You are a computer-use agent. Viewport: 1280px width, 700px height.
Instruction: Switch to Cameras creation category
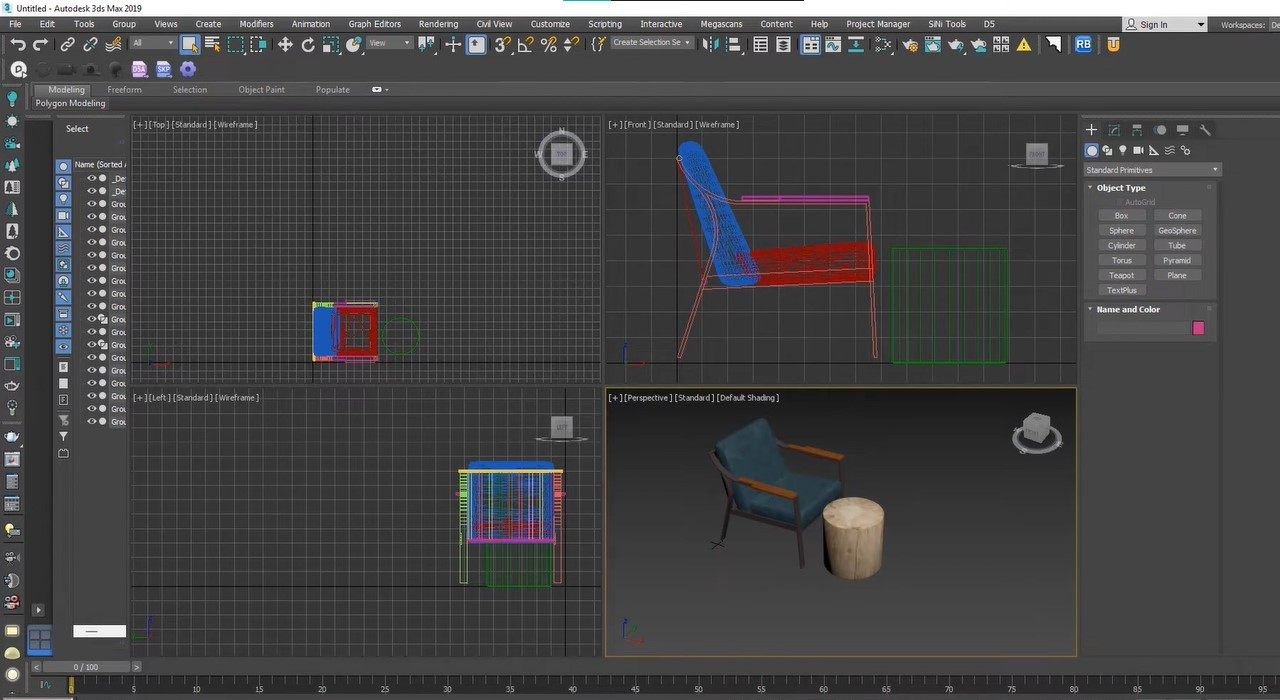(x=1138, y=150)
